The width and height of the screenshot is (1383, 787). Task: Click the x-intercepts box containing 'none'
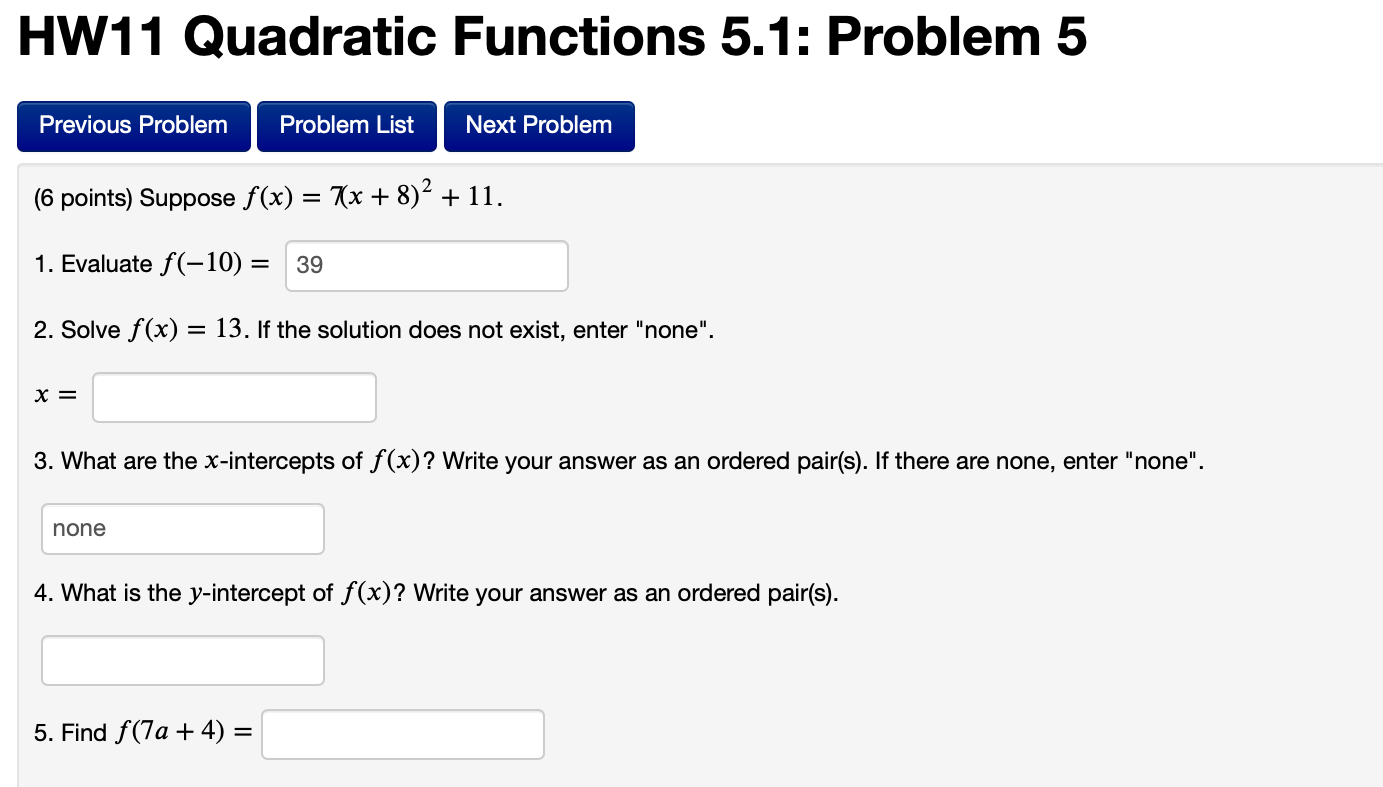point(182,528)
